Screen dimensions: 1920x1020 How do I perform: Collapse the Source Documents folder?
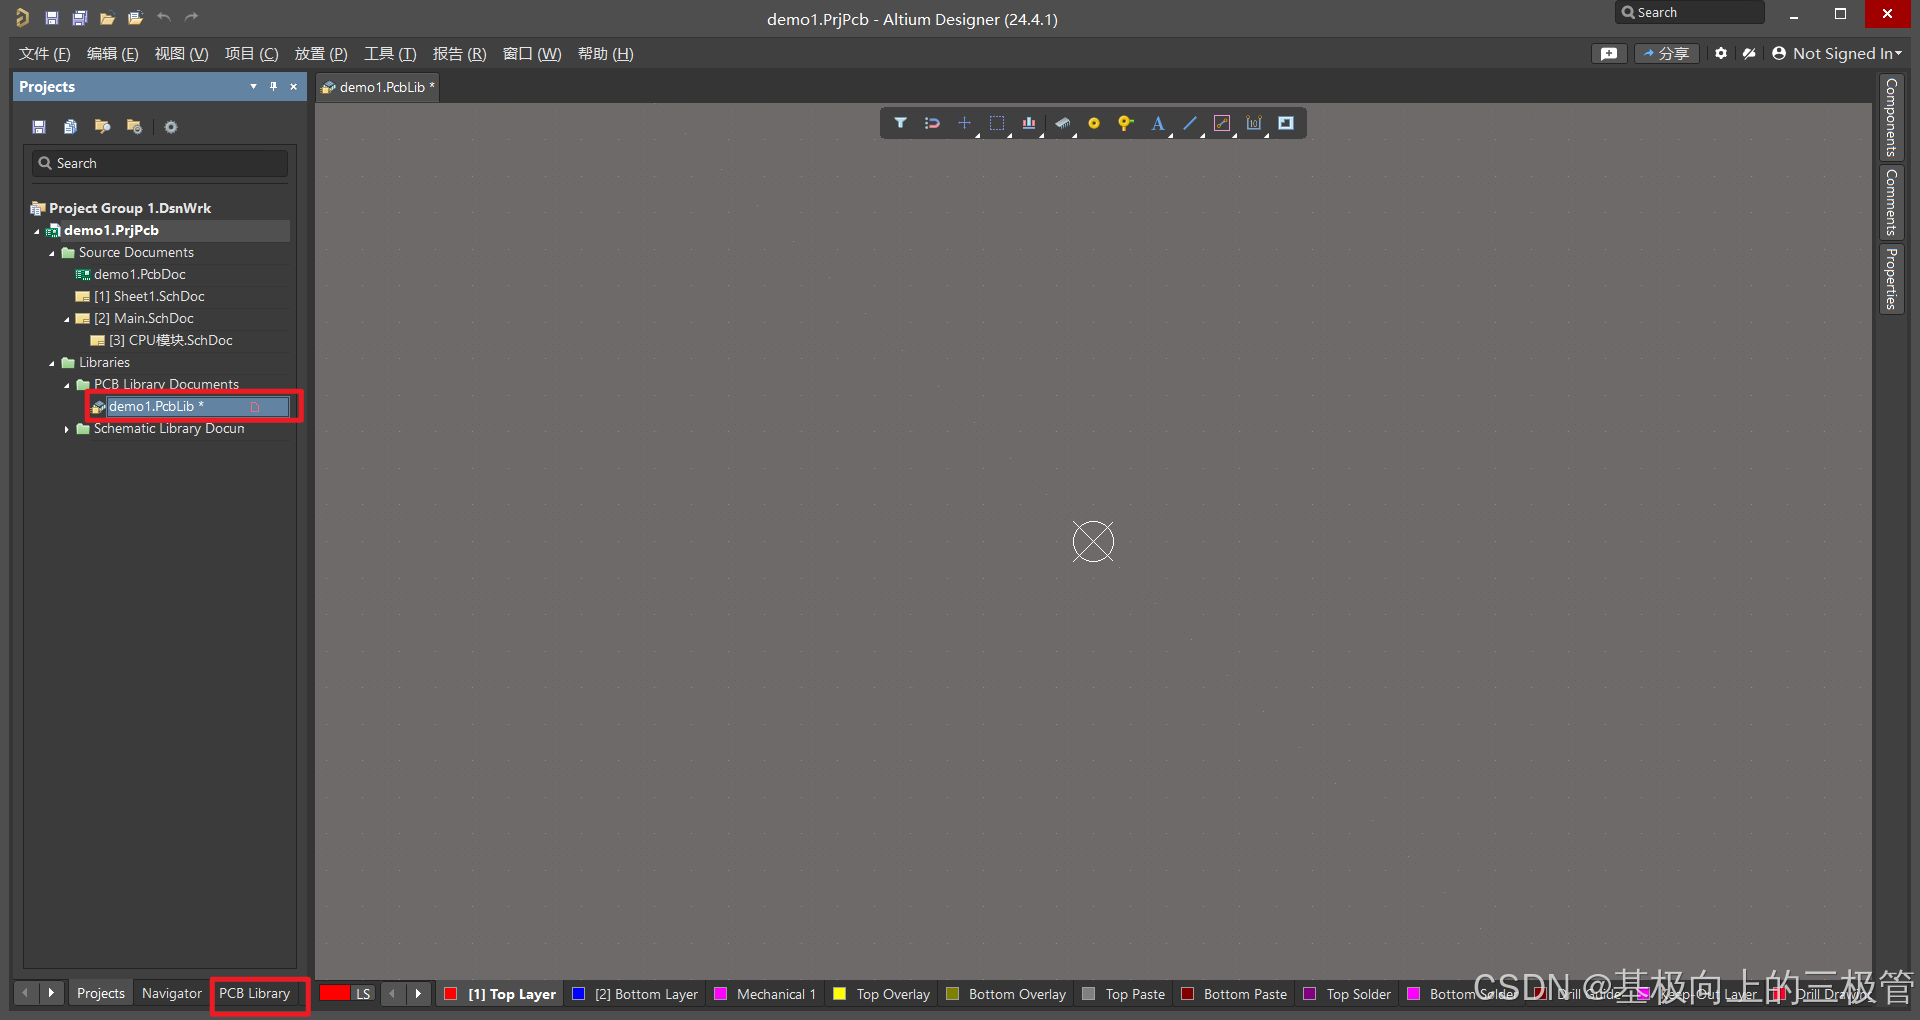point(52,253)
